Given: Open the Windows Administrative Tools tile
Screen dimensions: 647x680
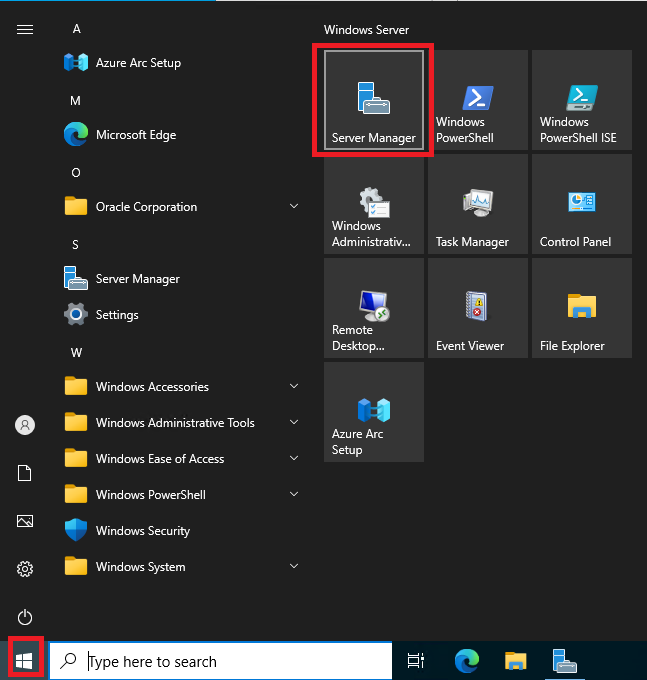Looking at the screenshot, I should click(374, 204).
